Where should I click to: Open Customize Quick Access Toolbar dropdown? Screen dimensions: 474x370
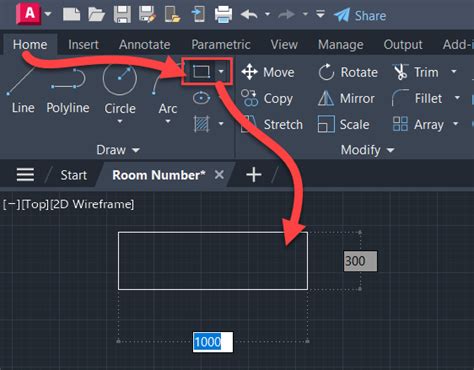tap(320, 14)
